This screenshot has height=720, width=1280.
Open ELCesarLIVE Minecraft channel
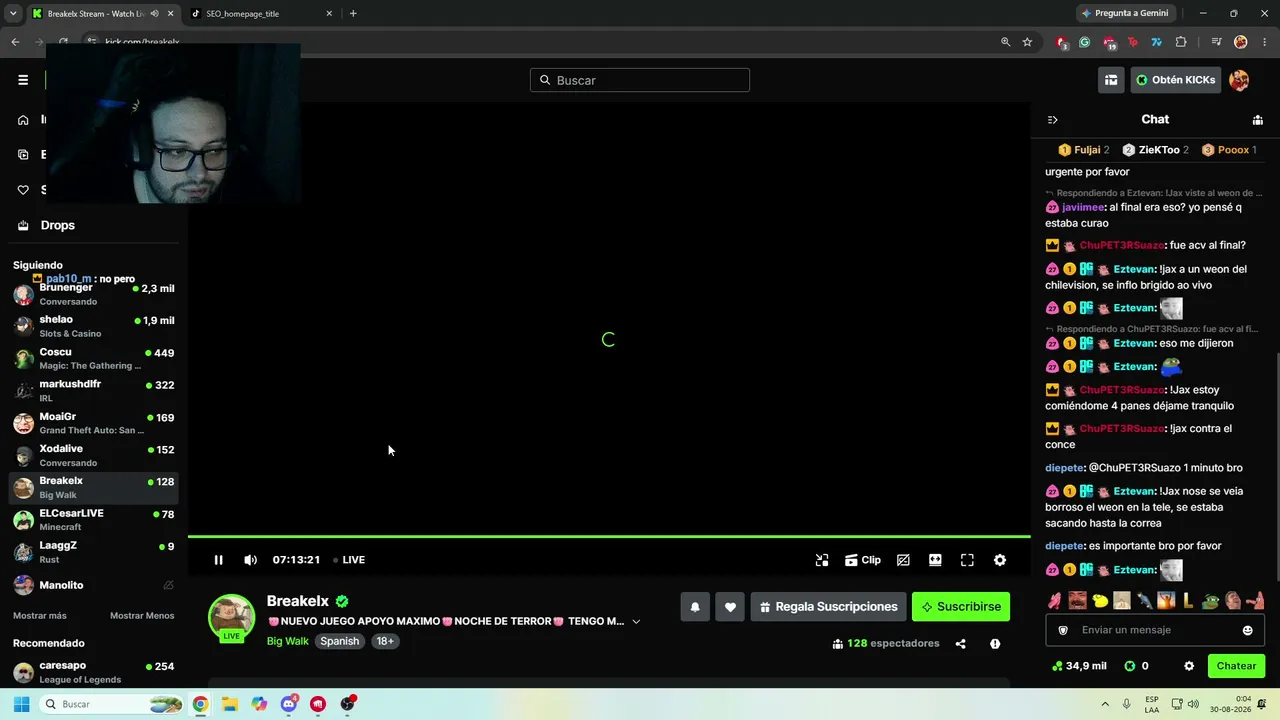94,519
